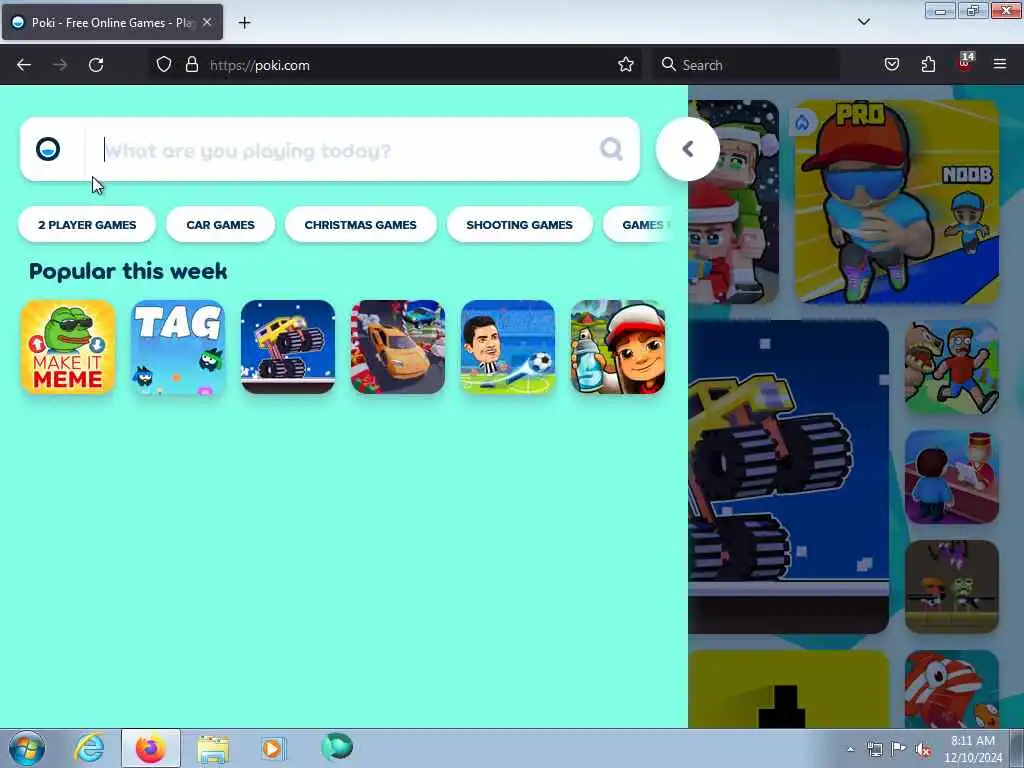Open Windows Explorer folder from taskbar
Screen dimensions: 1024x768
point(213,748)
